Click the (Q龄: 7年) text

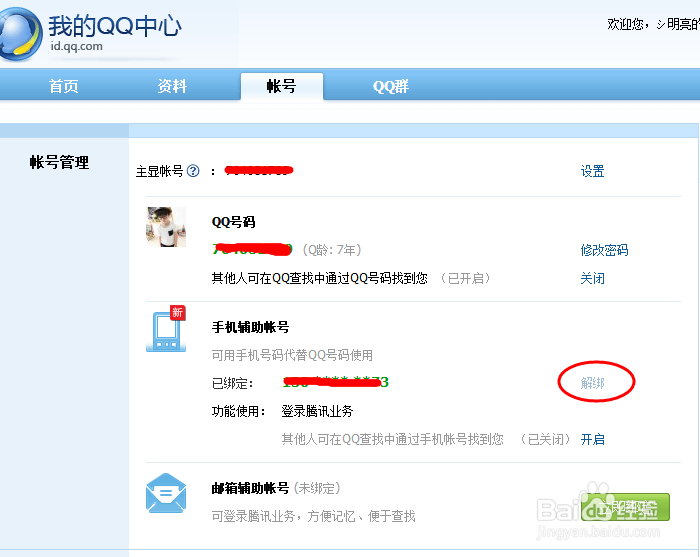coord(332,250)
